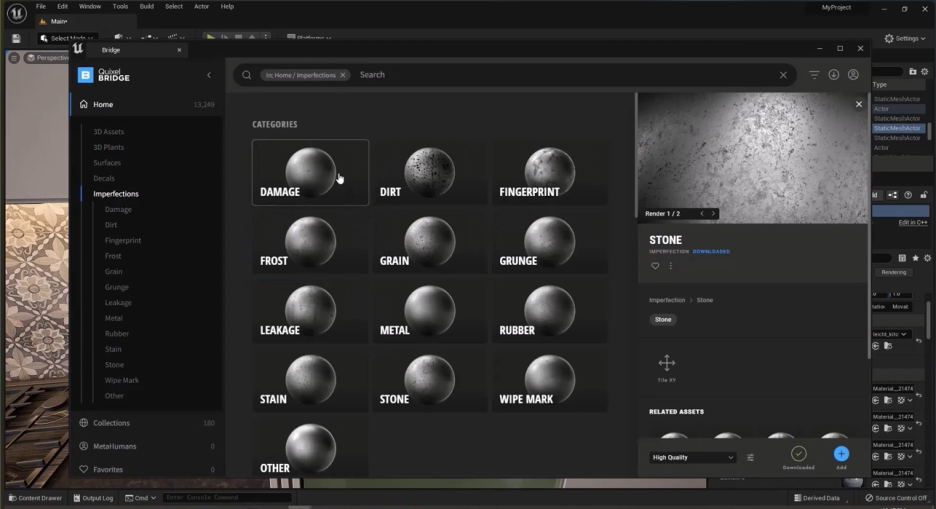The image size is (936, 509).
Task: Open the Settings dropdown in Unreal Editor
Action: point(905,38)
